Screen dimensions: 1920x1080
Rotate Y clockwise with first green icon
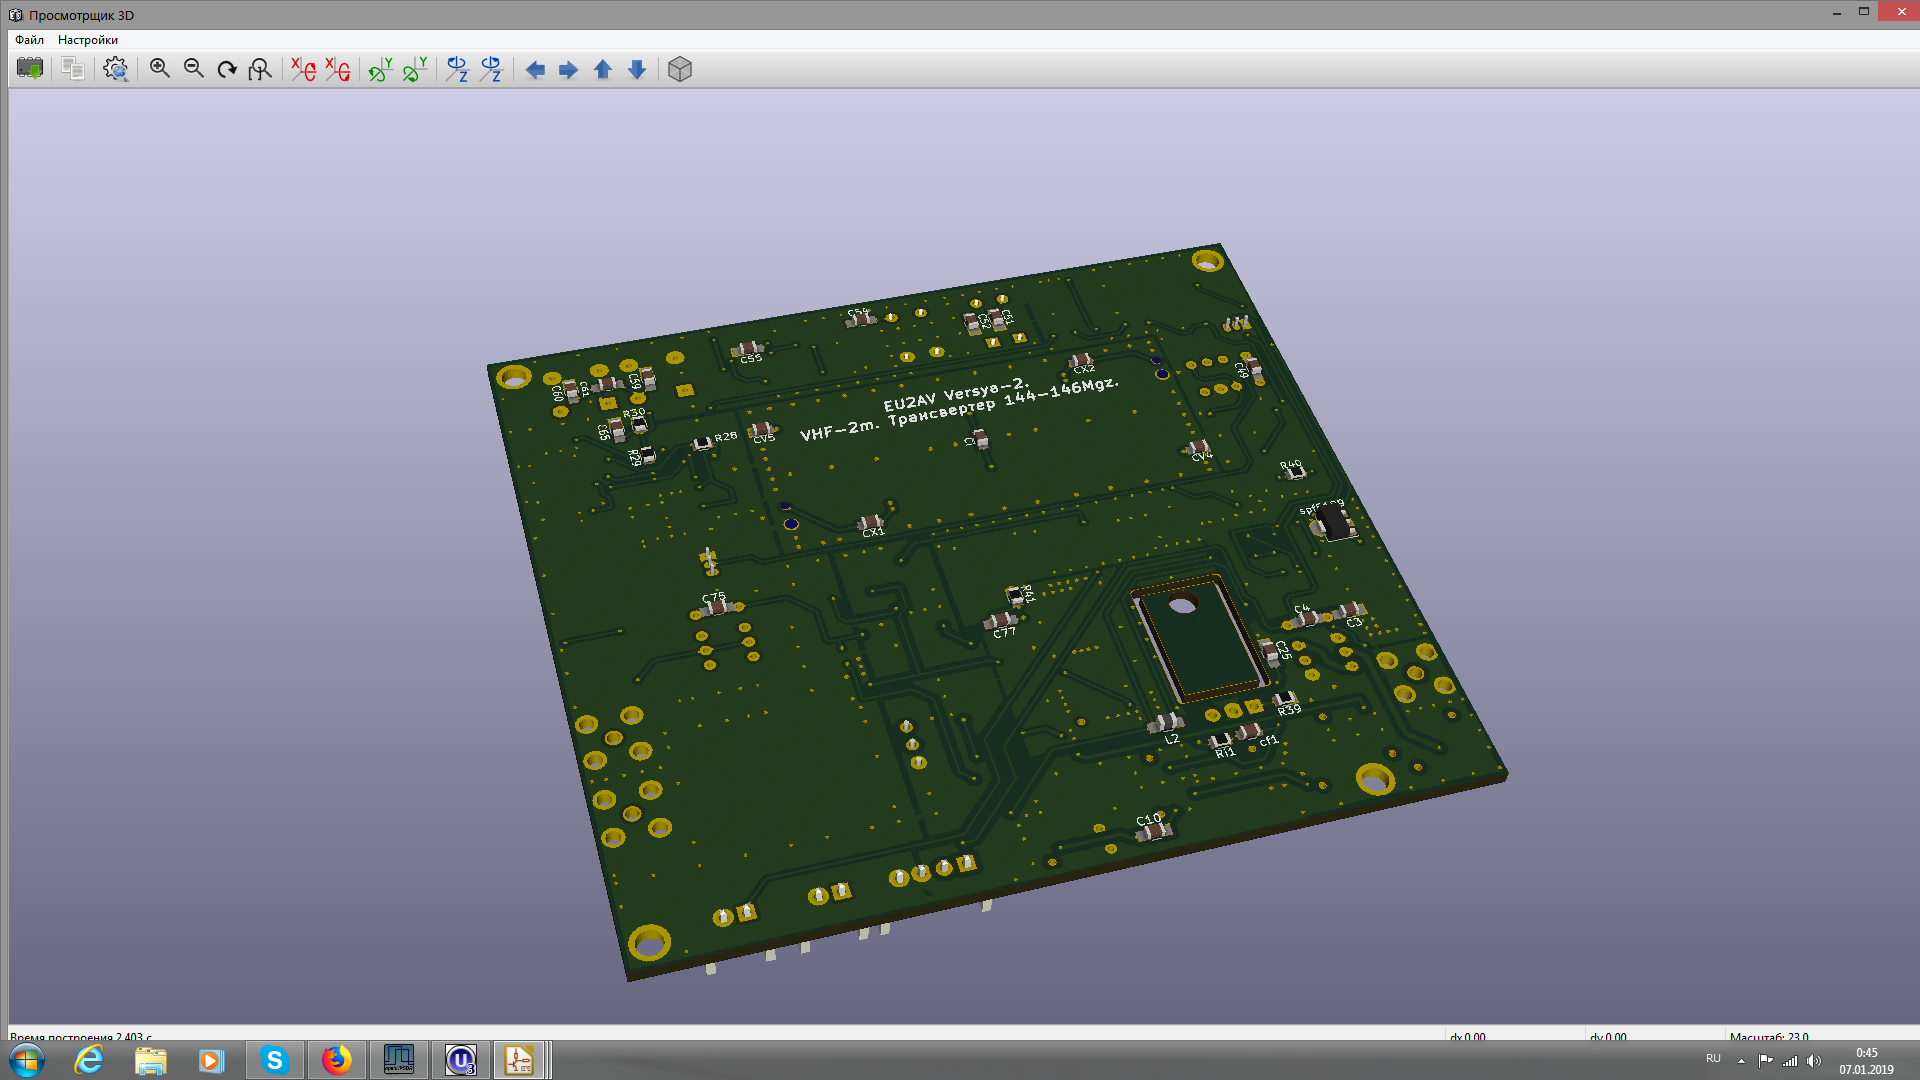(x=380, y=69)
